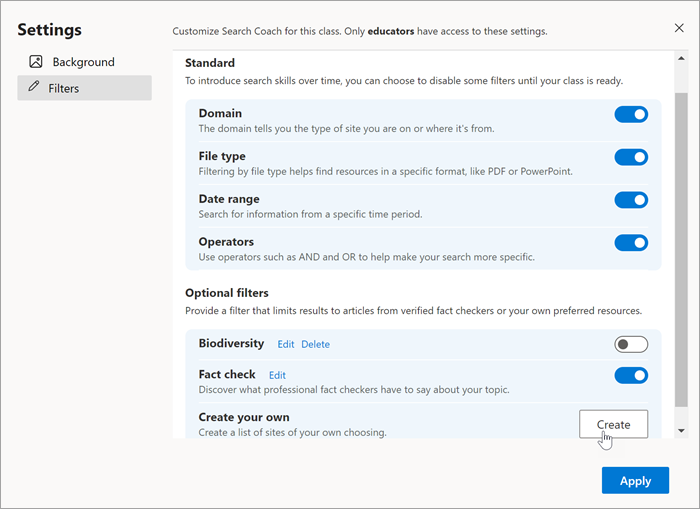Click the Create your own label
Viewport: 700px width, 509px height.
coord(244,417)
